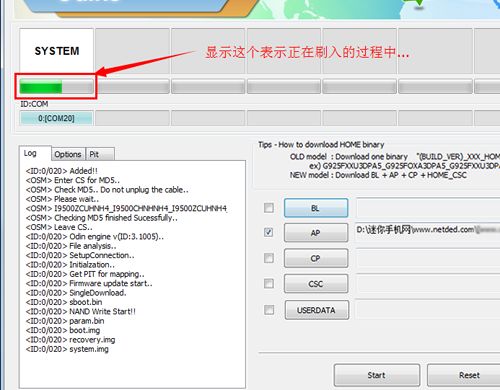Tick the BL file checkbox
This screenshot has width=500, height=390.
coord(269,208)
